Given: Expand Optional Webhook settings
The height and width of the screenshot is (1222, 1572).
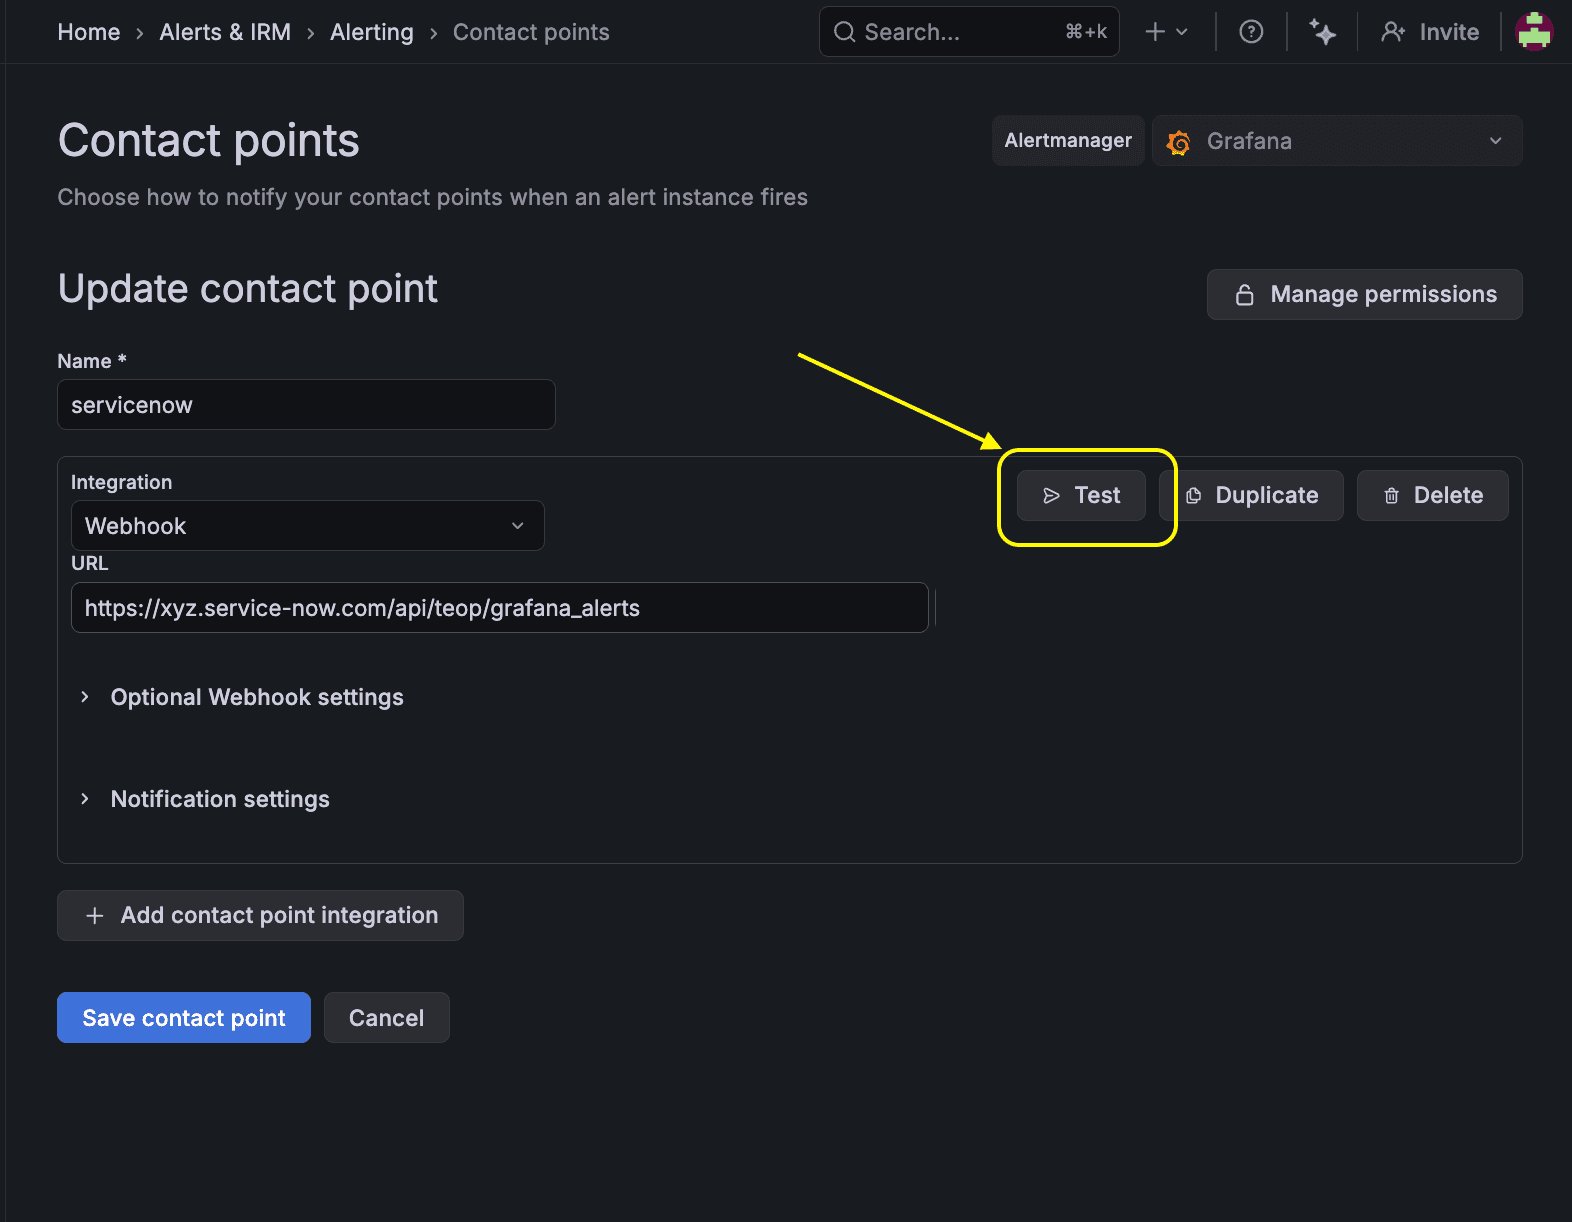Looking at the screenshot, I should pyautogui.click(x=242, y=697).
